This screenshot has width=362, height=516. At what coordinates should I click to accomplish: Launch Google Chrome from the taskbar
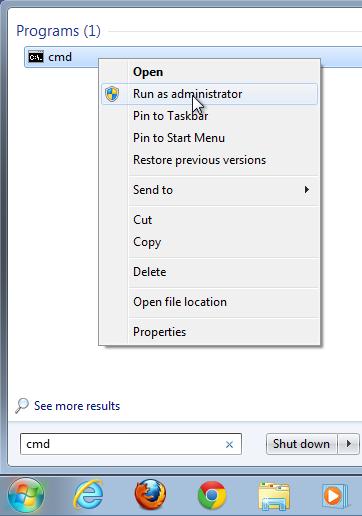[212, 495]
